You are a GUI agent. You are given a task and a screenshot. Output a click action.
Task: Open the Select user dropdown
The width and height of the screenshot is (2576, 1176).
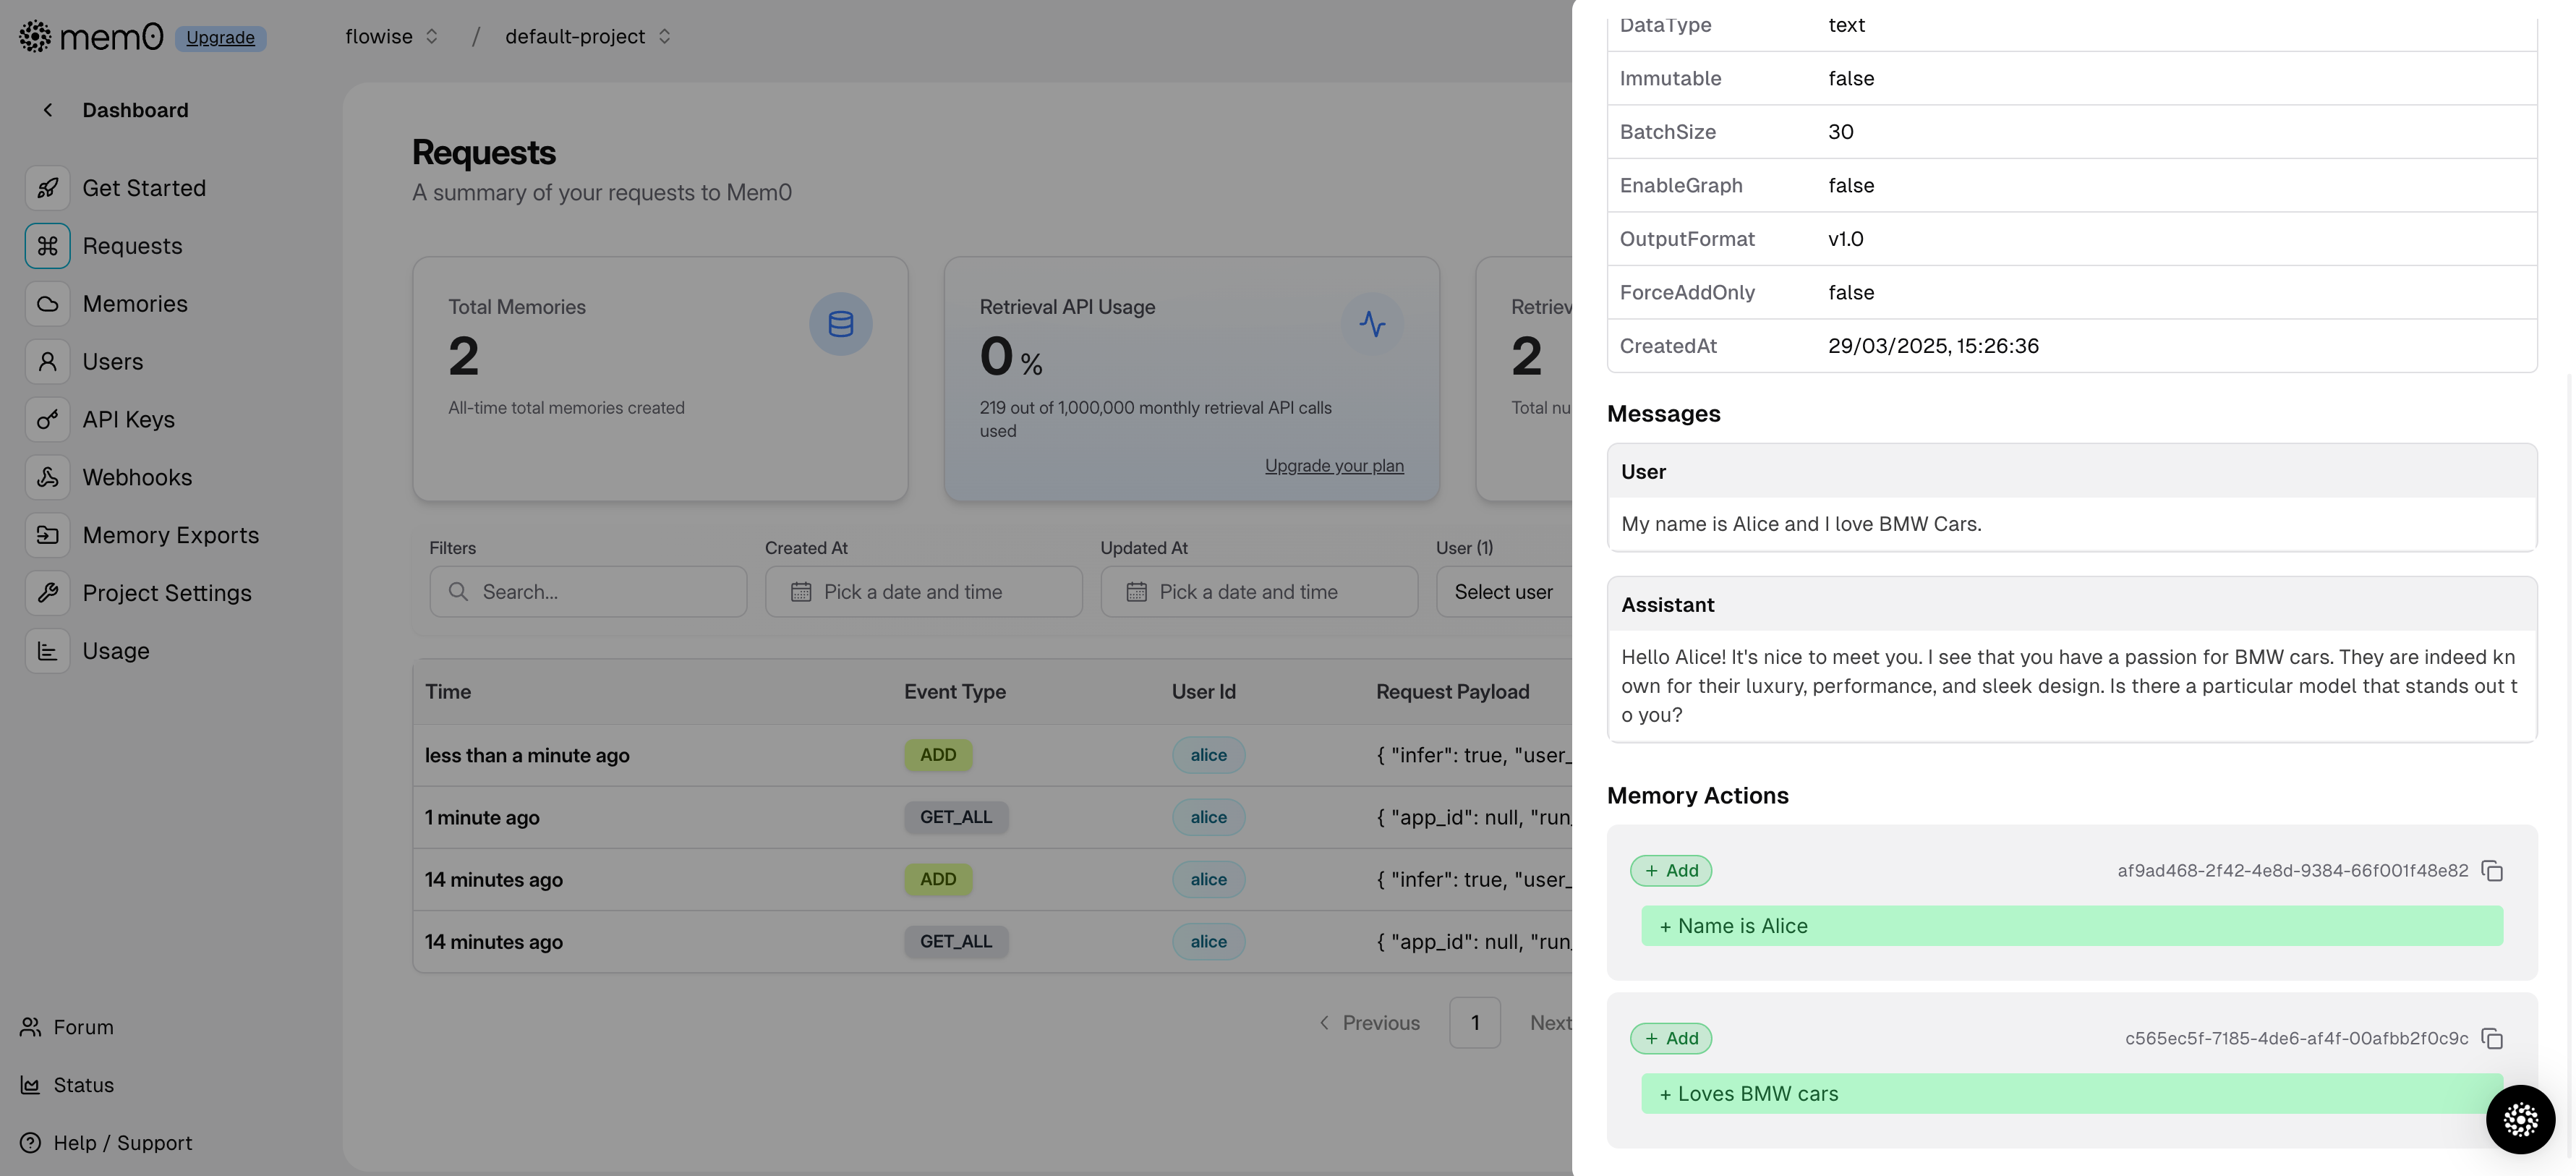(1503, 592)
